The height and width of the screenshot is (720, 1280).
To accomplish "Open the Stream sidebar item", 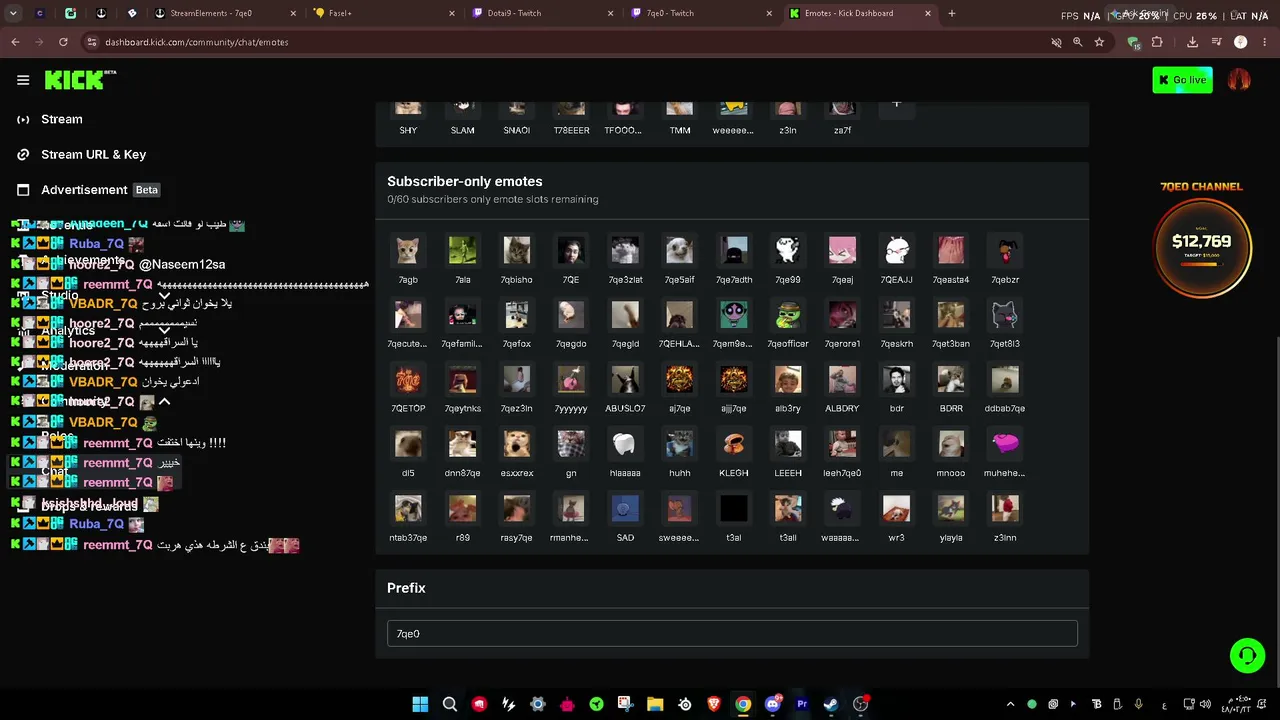I will click(62, 119).
